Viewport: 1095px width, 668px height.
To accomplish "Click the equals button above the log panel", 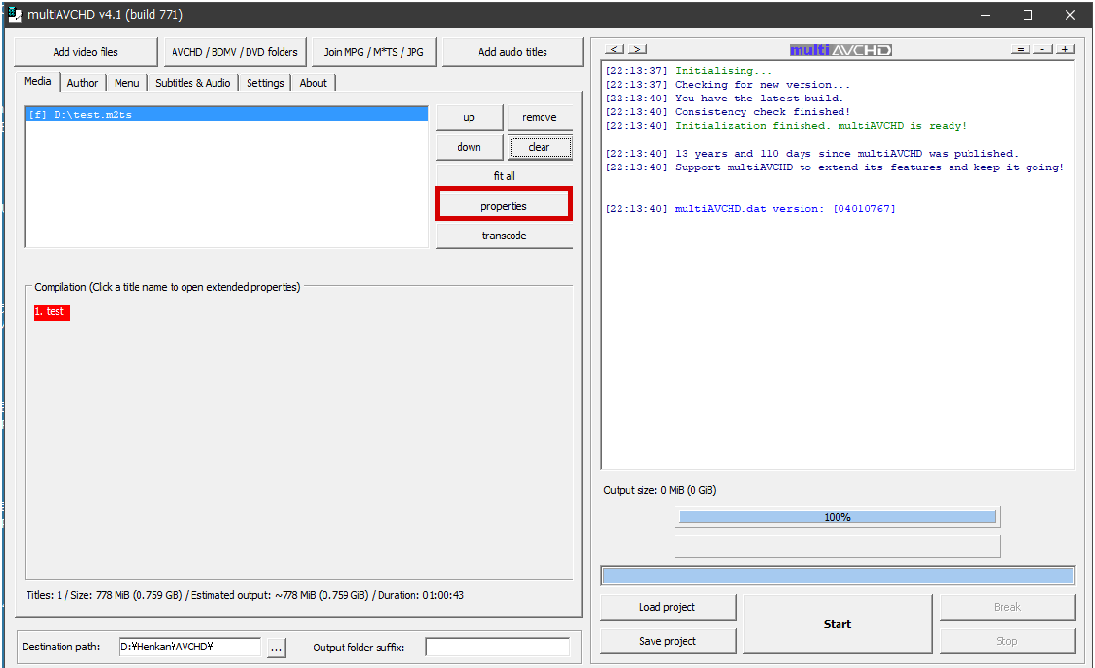I will pyautogui.click(x=1020, y=49).
